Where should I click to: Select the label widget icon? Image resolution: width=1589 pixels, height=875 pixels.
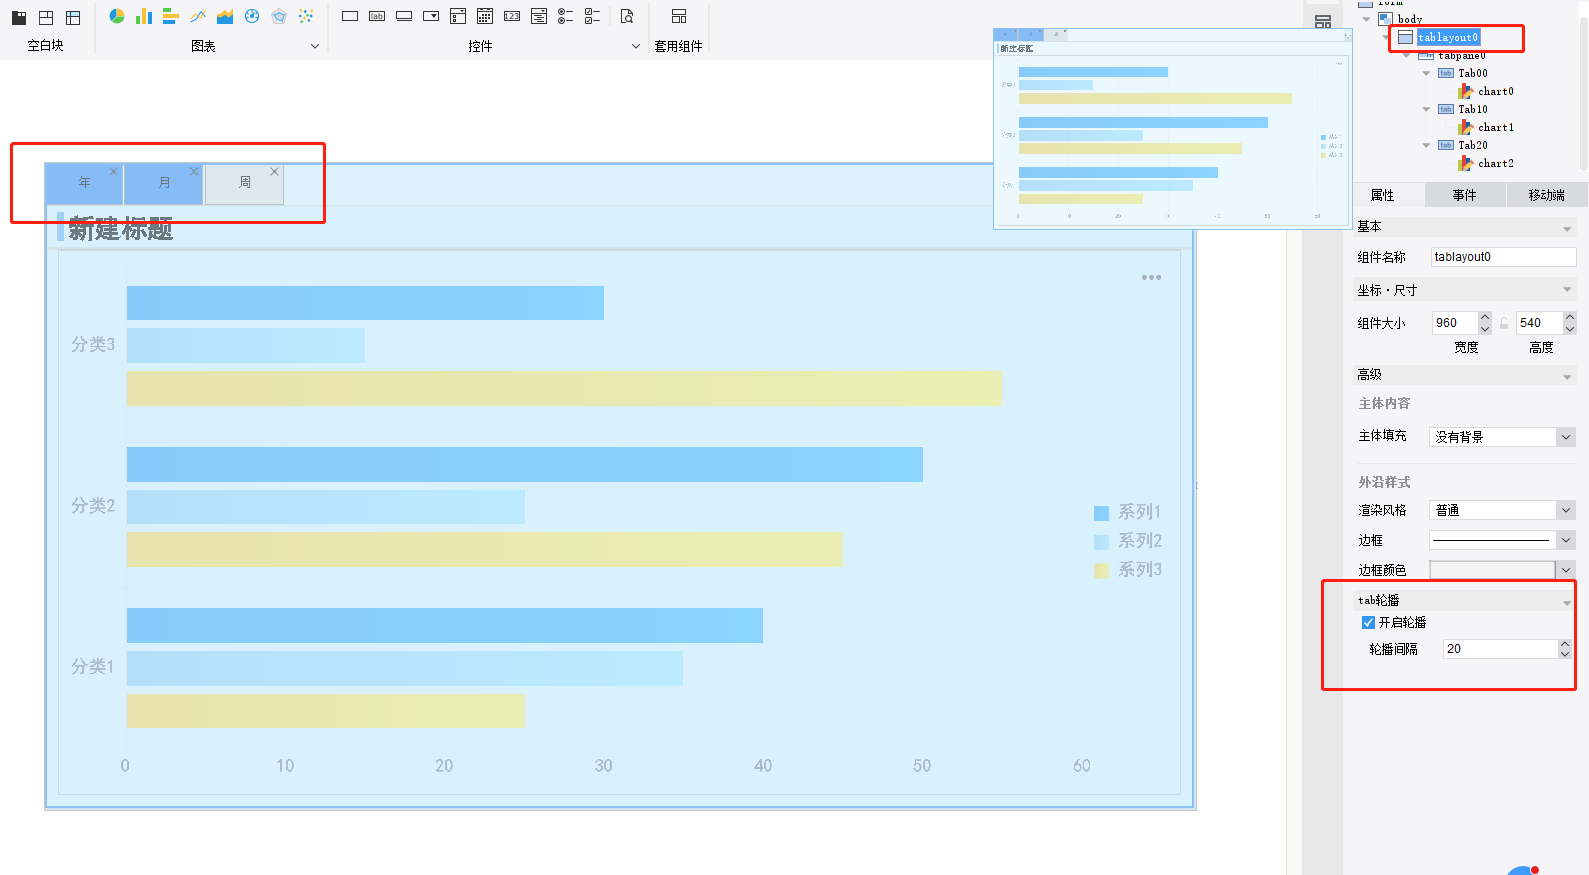click(377, 16)
